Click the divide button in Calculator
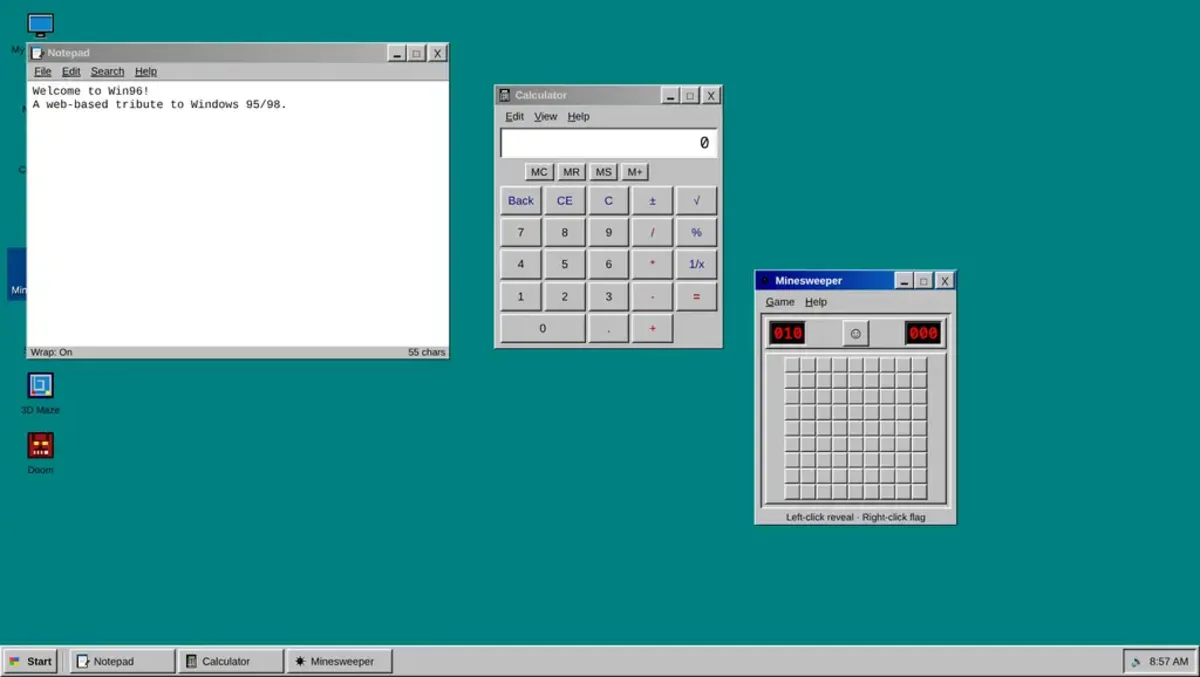 [x=652, y=232]
